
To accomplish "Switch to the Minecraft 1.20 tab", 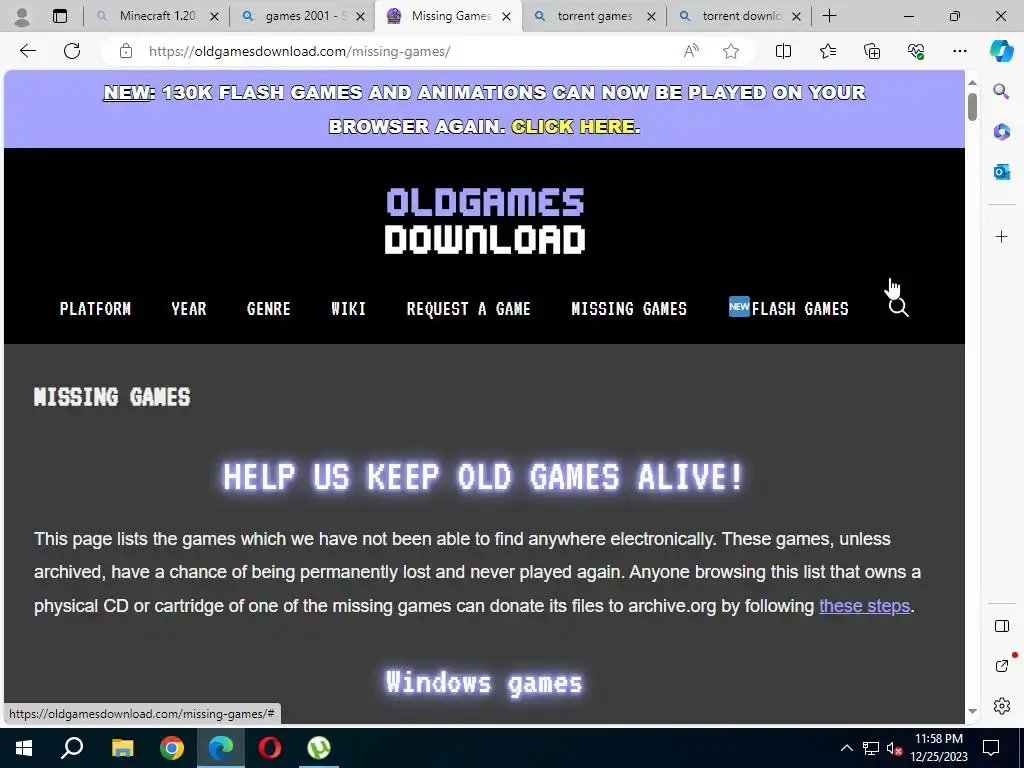I will point(157,16).
